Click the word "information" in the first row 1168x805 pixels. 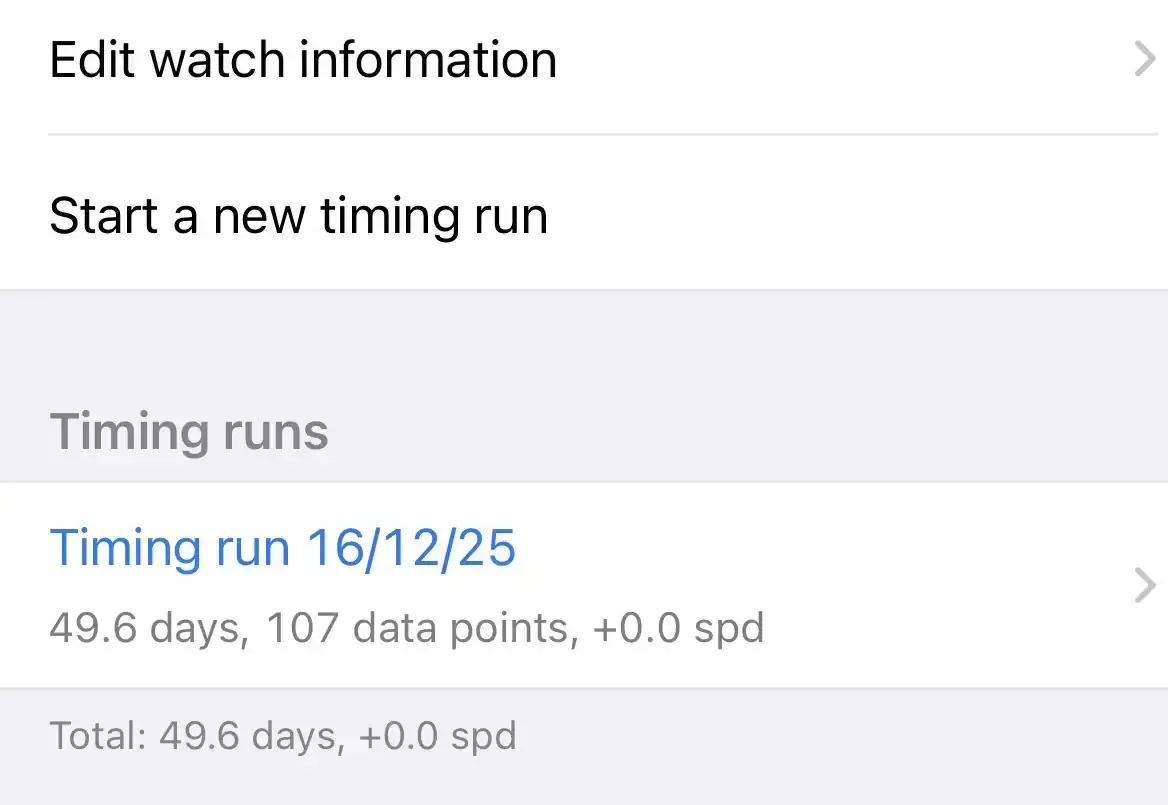(428, 60)
